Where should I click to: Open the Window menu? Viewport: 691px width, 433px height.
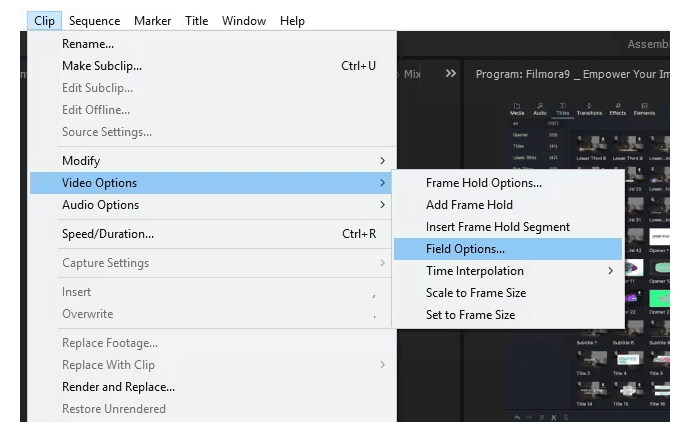(244, 21)
